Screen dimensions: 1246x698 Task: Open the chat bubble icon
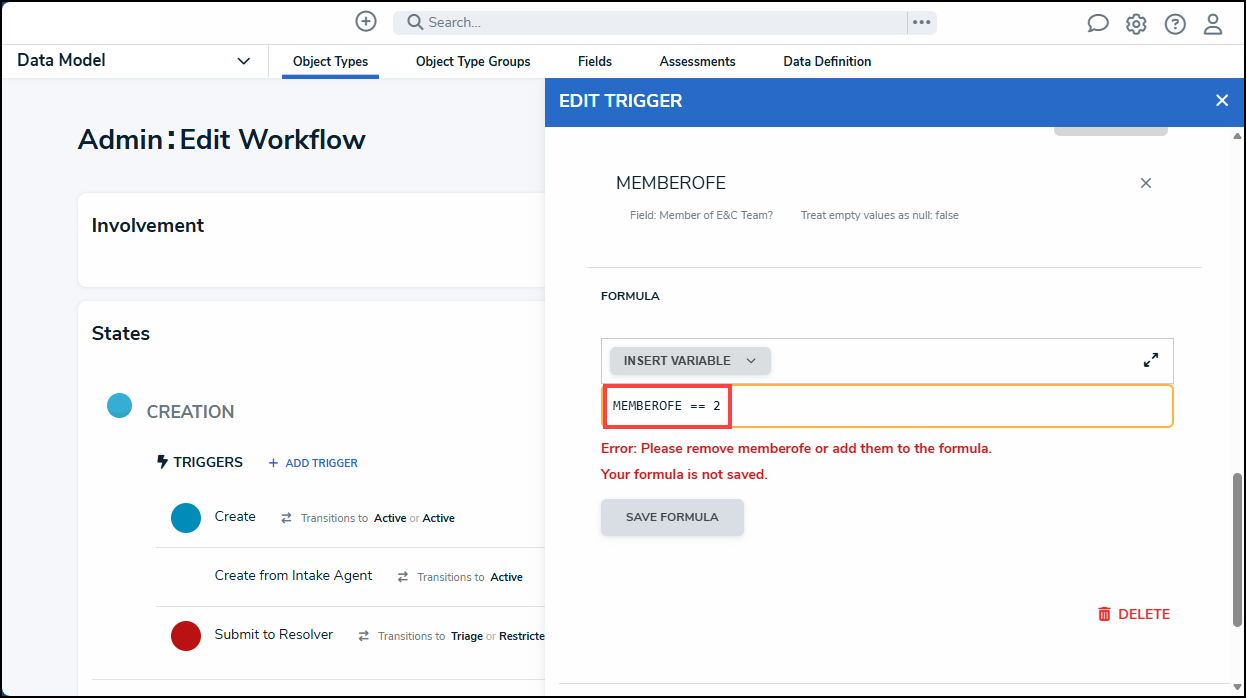pyautogui.click(x=1098, y=24)
